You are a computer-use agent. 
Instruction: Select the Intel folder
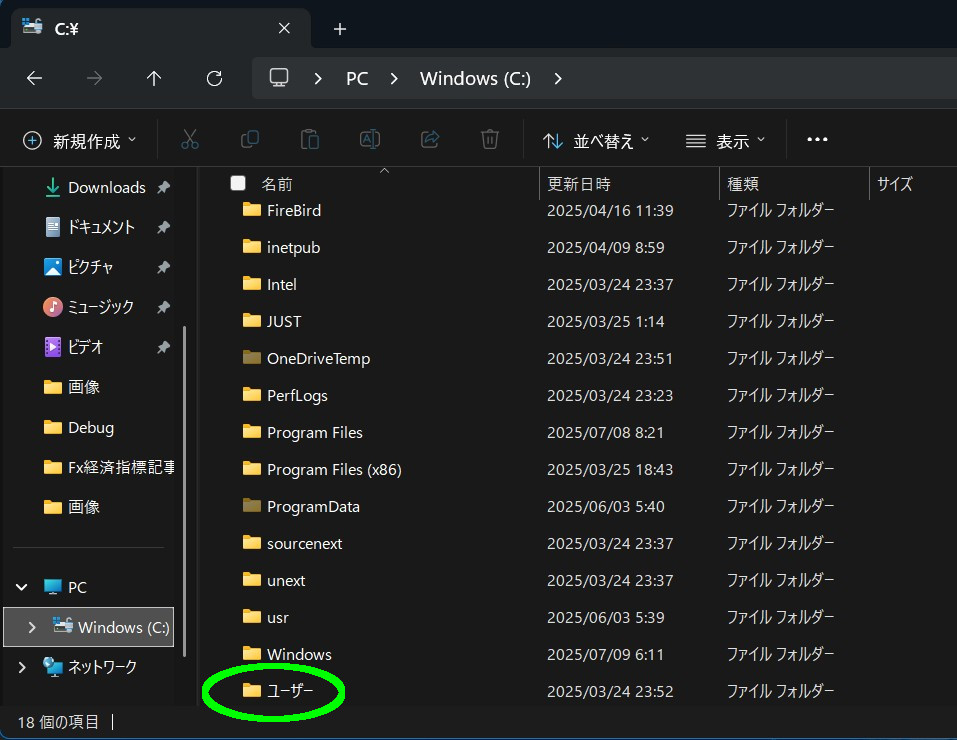point(281,285)
